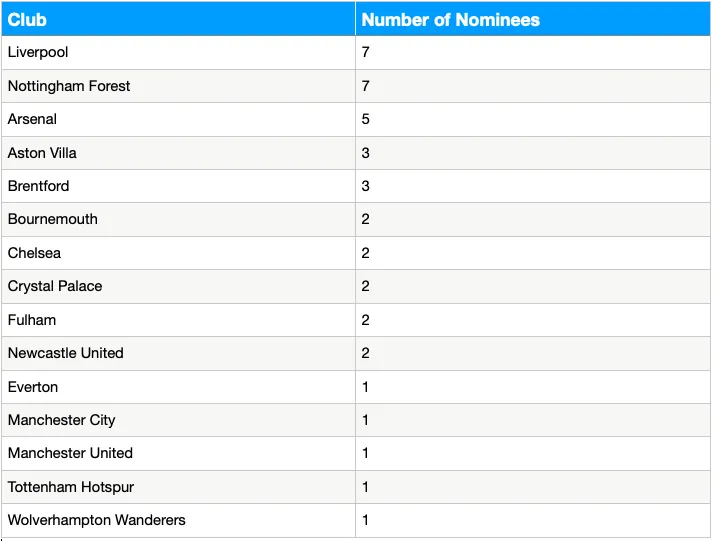Screen dimensions: 712x541
Task: Select Everton's nominee count cell
Action: [366, 387]
